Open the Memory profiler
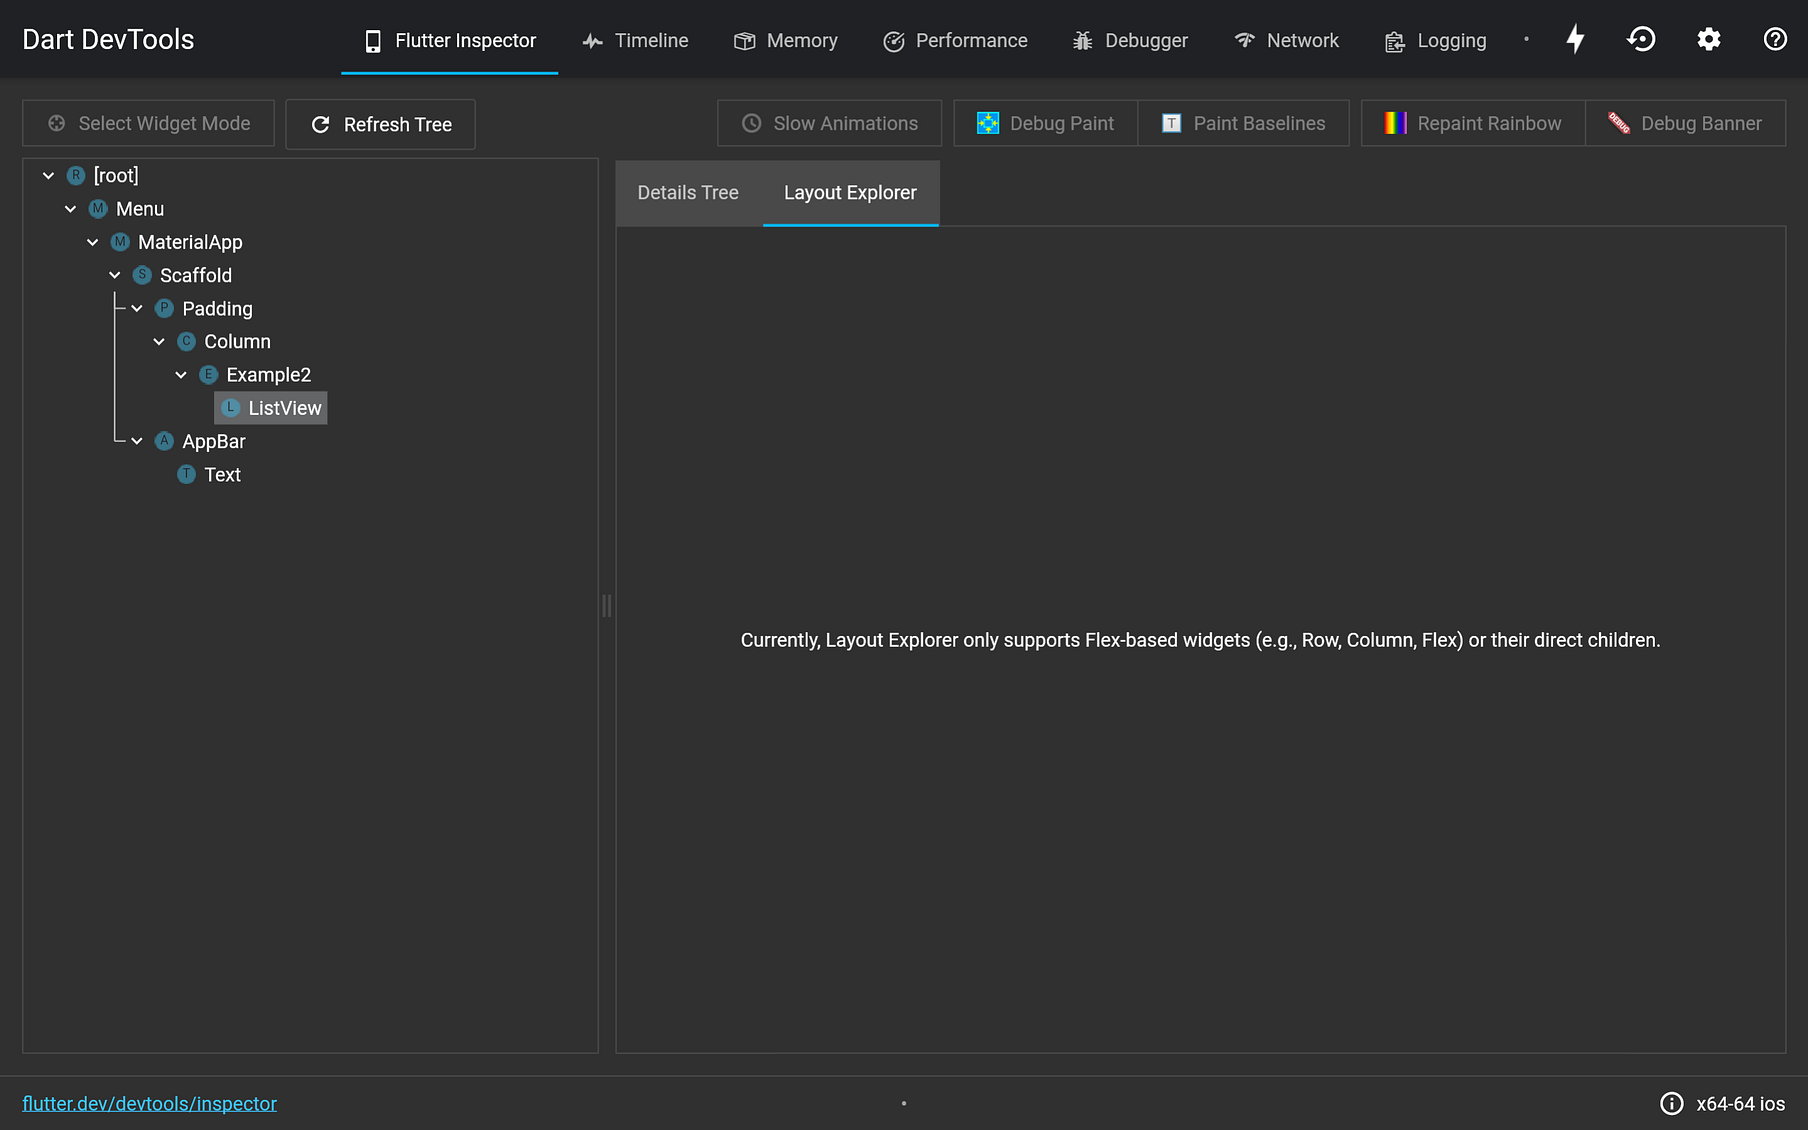This screenshot has height=1130, width=1808. [786, 40]
